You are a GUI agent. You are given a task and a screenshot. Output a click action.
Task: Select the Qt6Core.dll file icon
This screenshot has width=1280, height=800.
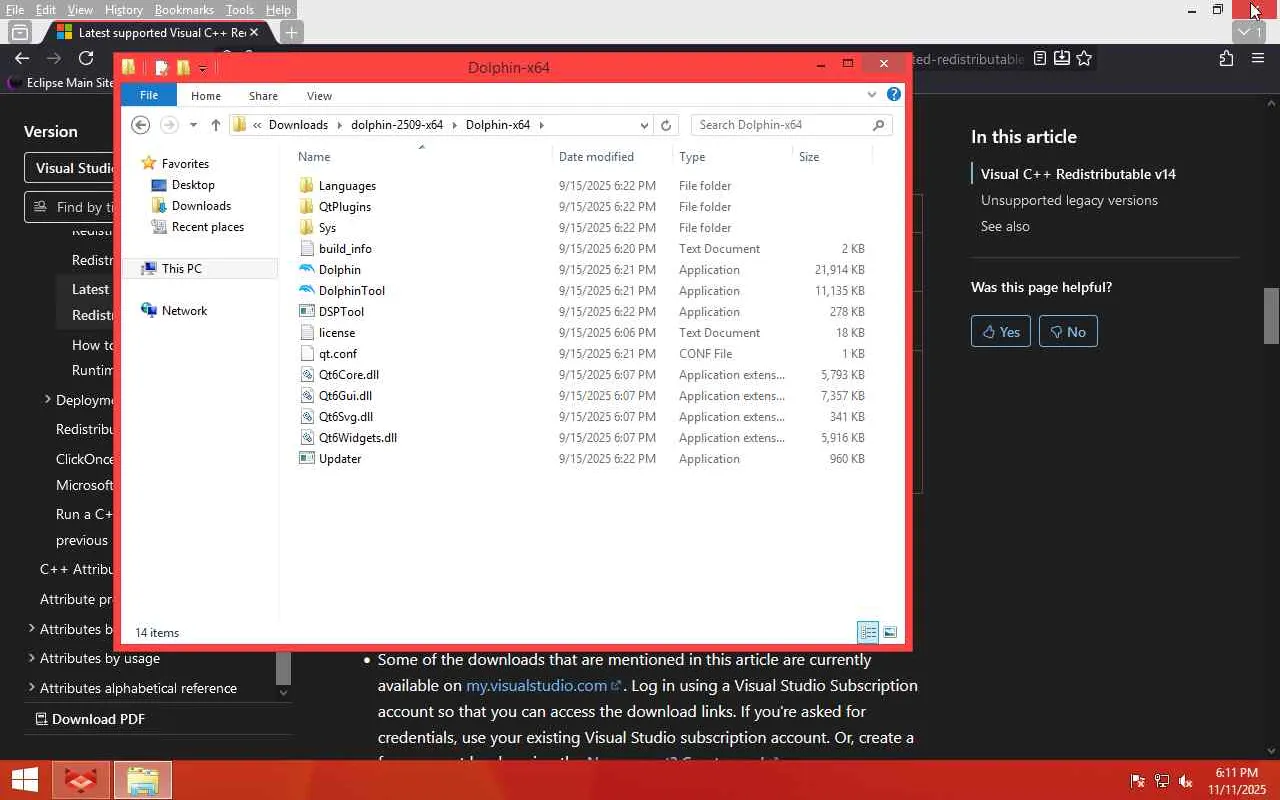pos(307,375)
